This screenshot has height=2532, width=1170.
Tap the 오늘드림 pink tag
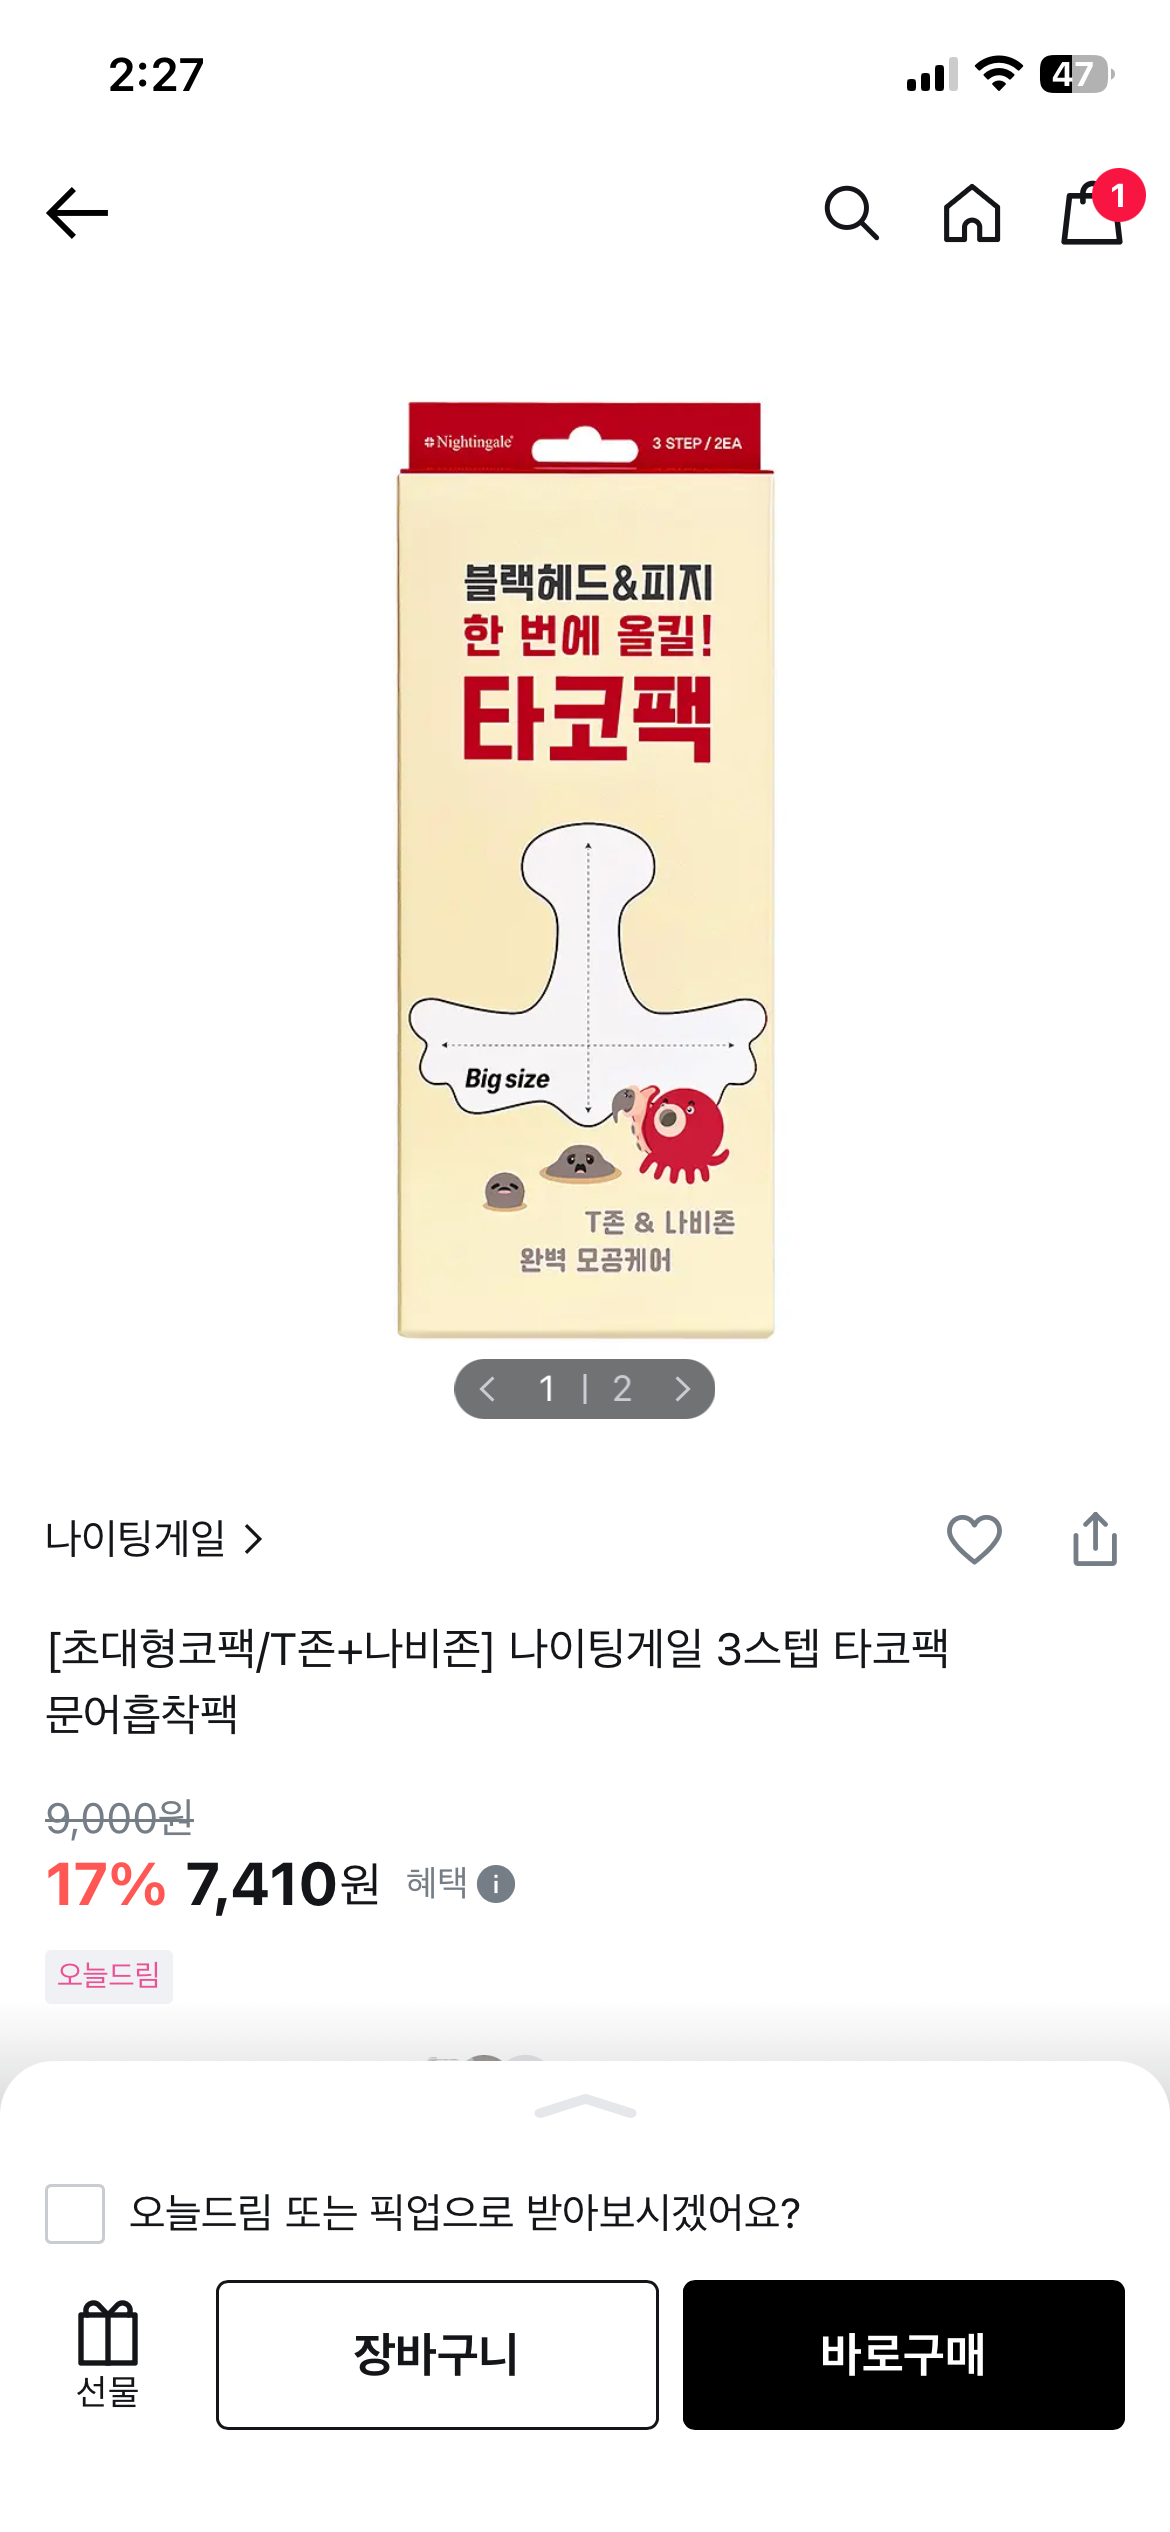(x=109, y=1976)
